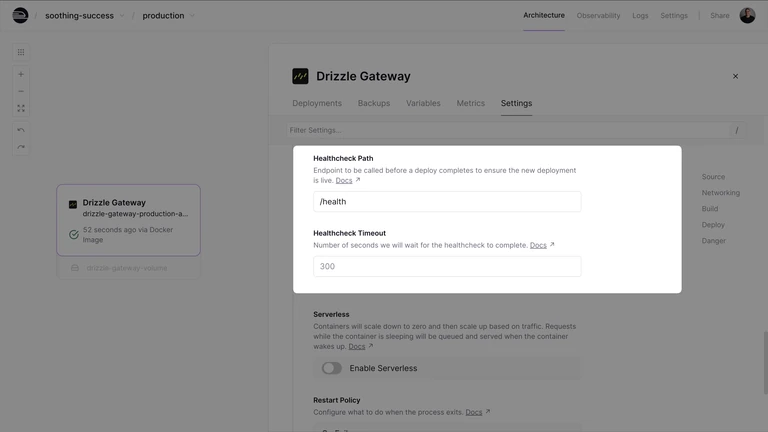Image resolution: width=768 pixels, height=432 pixels.
Task: Toggle Enable Serverless switch
Action: tap(332, 368)
